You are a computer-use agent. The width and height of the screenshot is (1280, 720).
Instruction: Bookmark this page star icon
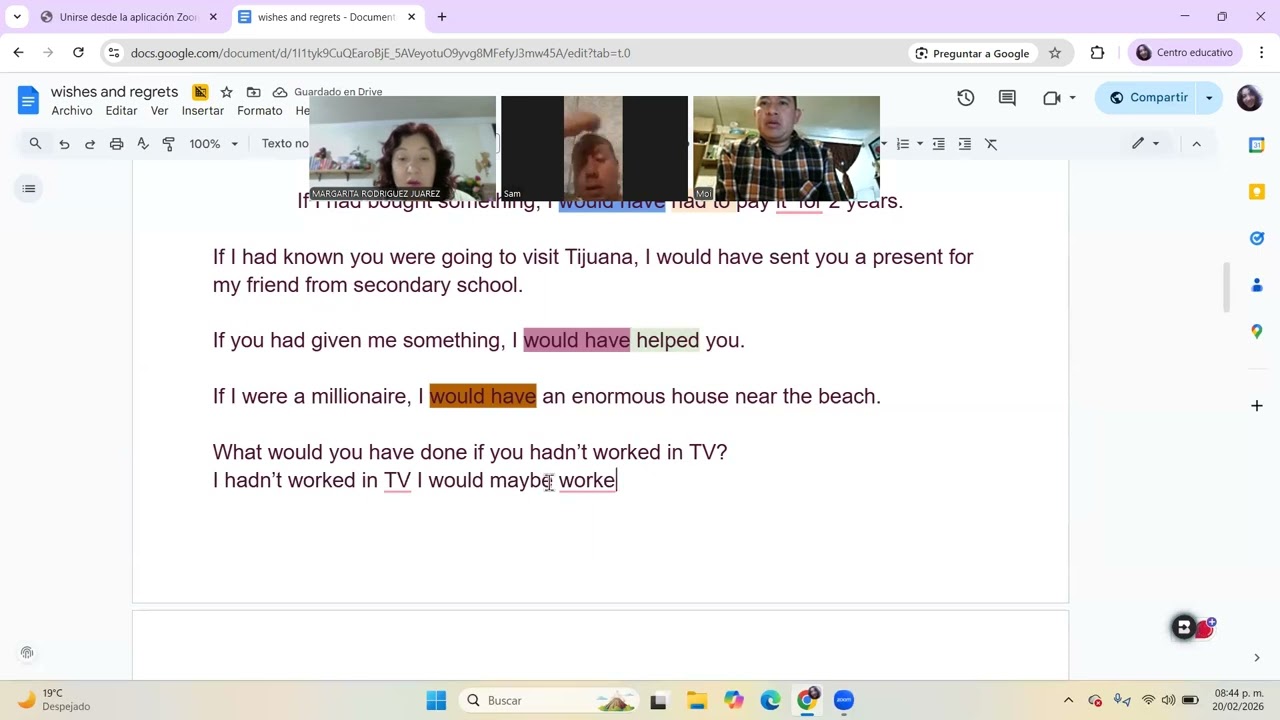[1055, 53]
